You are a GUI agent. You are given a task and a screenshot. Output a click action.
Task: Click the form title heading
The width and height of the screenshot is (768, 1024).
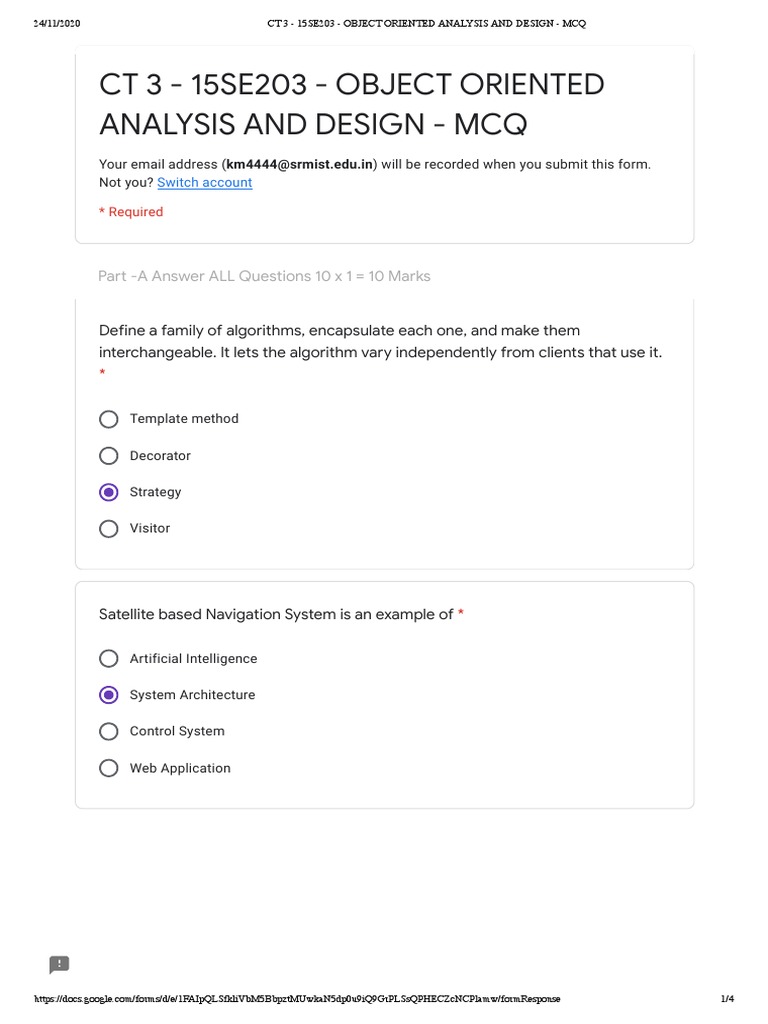pos(352,104)
